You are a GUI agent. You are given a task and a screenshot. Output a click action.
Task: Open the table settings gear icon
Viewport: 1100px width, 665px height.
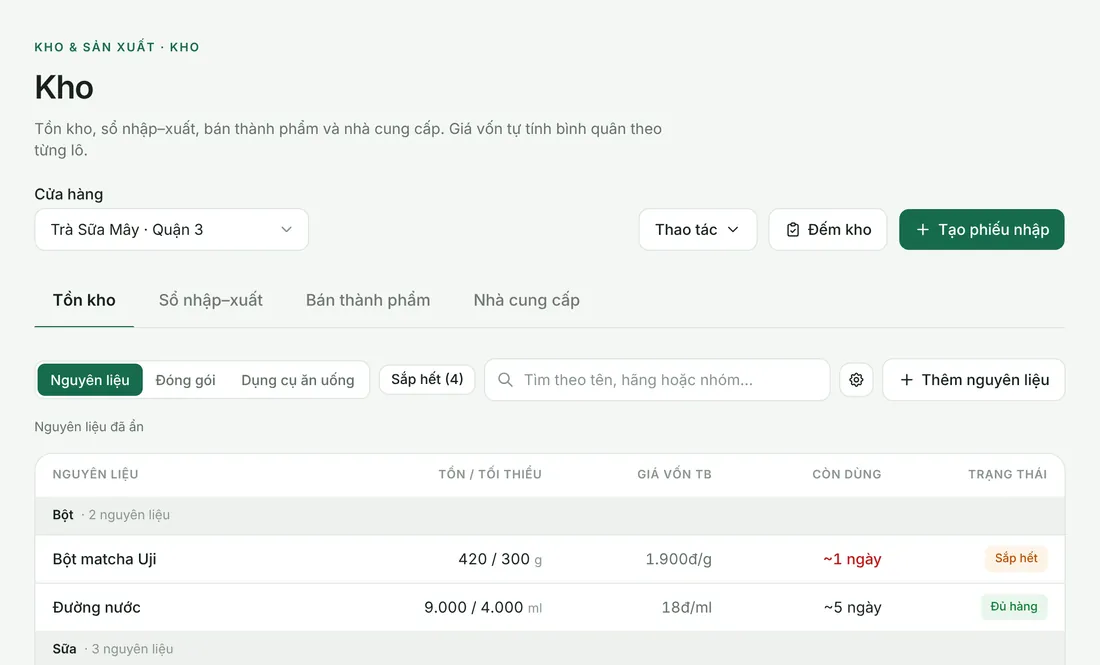point(856,379)
